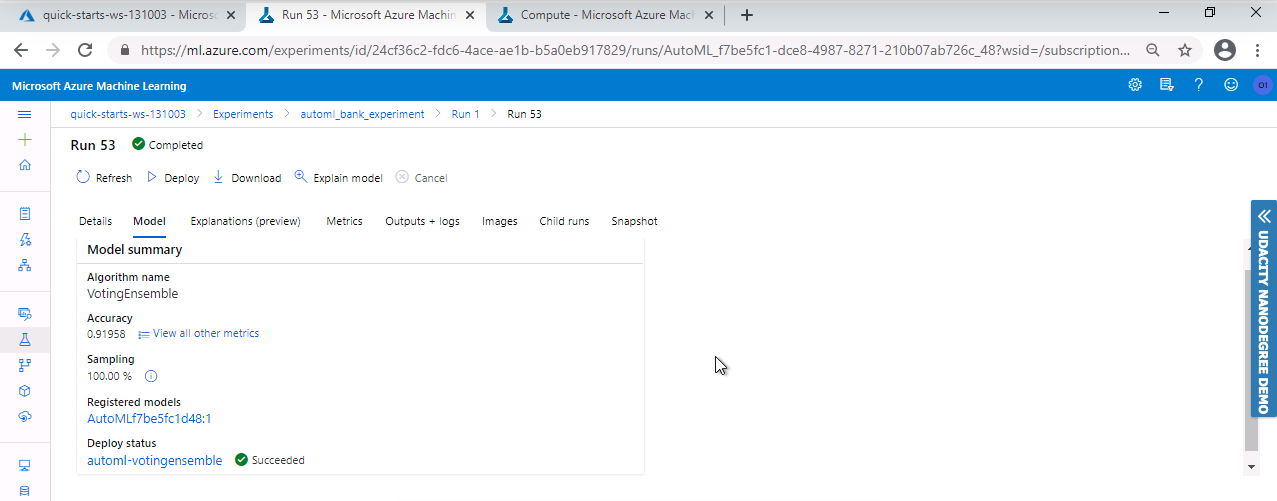Open the Help question mark icon
The image size is (1277, 501).
tap(1198, 85)
